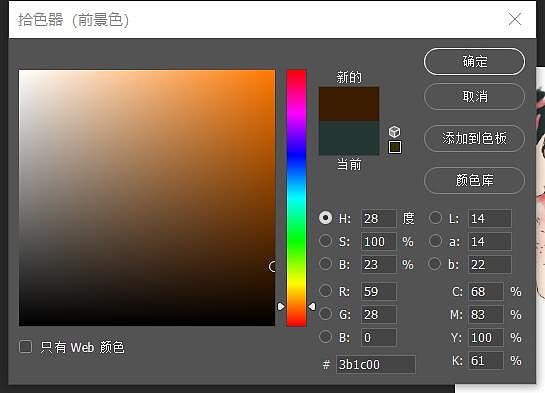Viewport: 545px width, 393px height.
Task: Select the S saturation radio button
Action: tap(326, 241)
